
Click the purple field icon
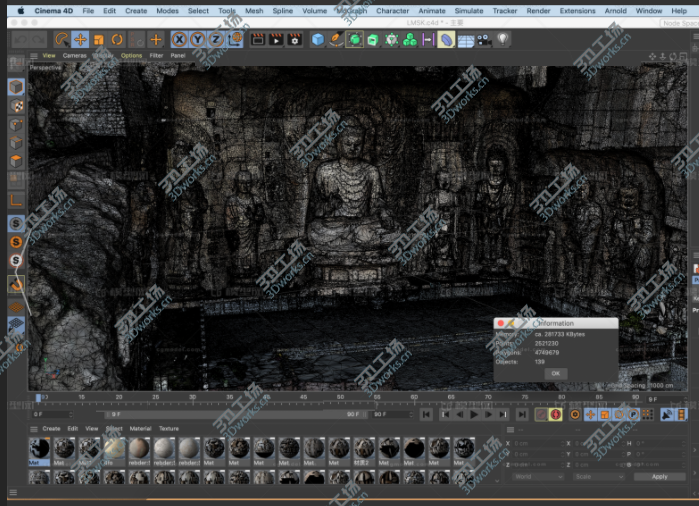pyautogui.click(x=428, y=40)
